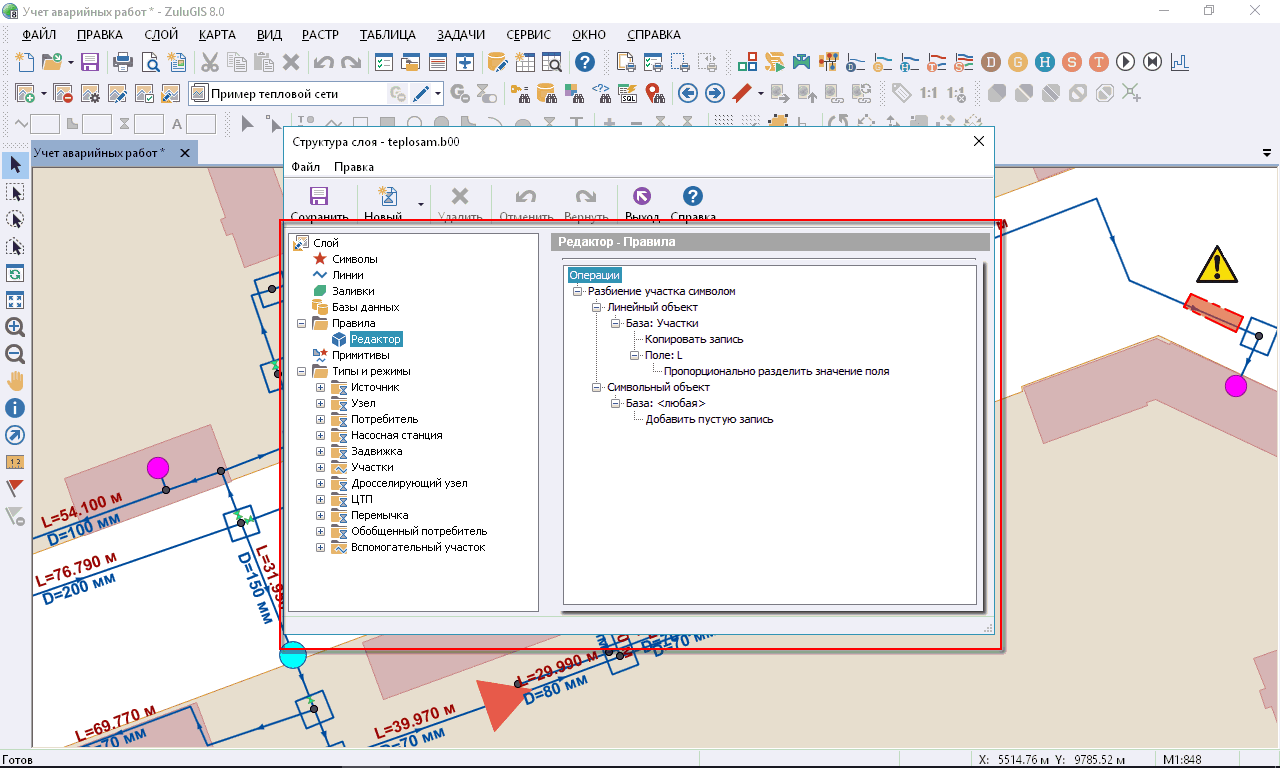Image resolution: width=1280 pixels, height=768 pixels.
Task: Select the Zoom In magnifier tool
Action: (x=15, y=327)
